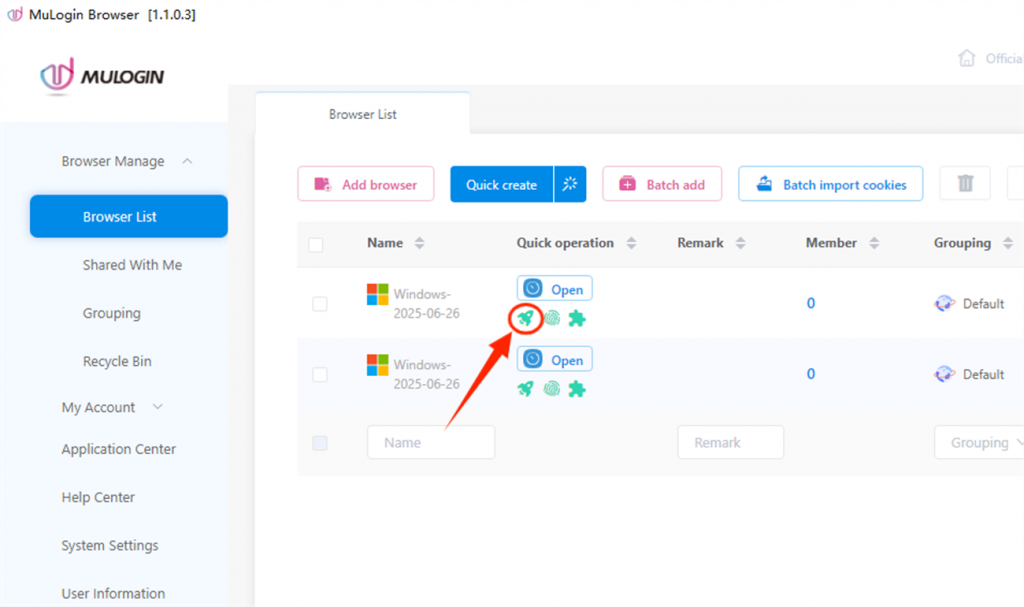
Task: Click the MULOGIN logo in the sidebar
Action: point(102,76)
